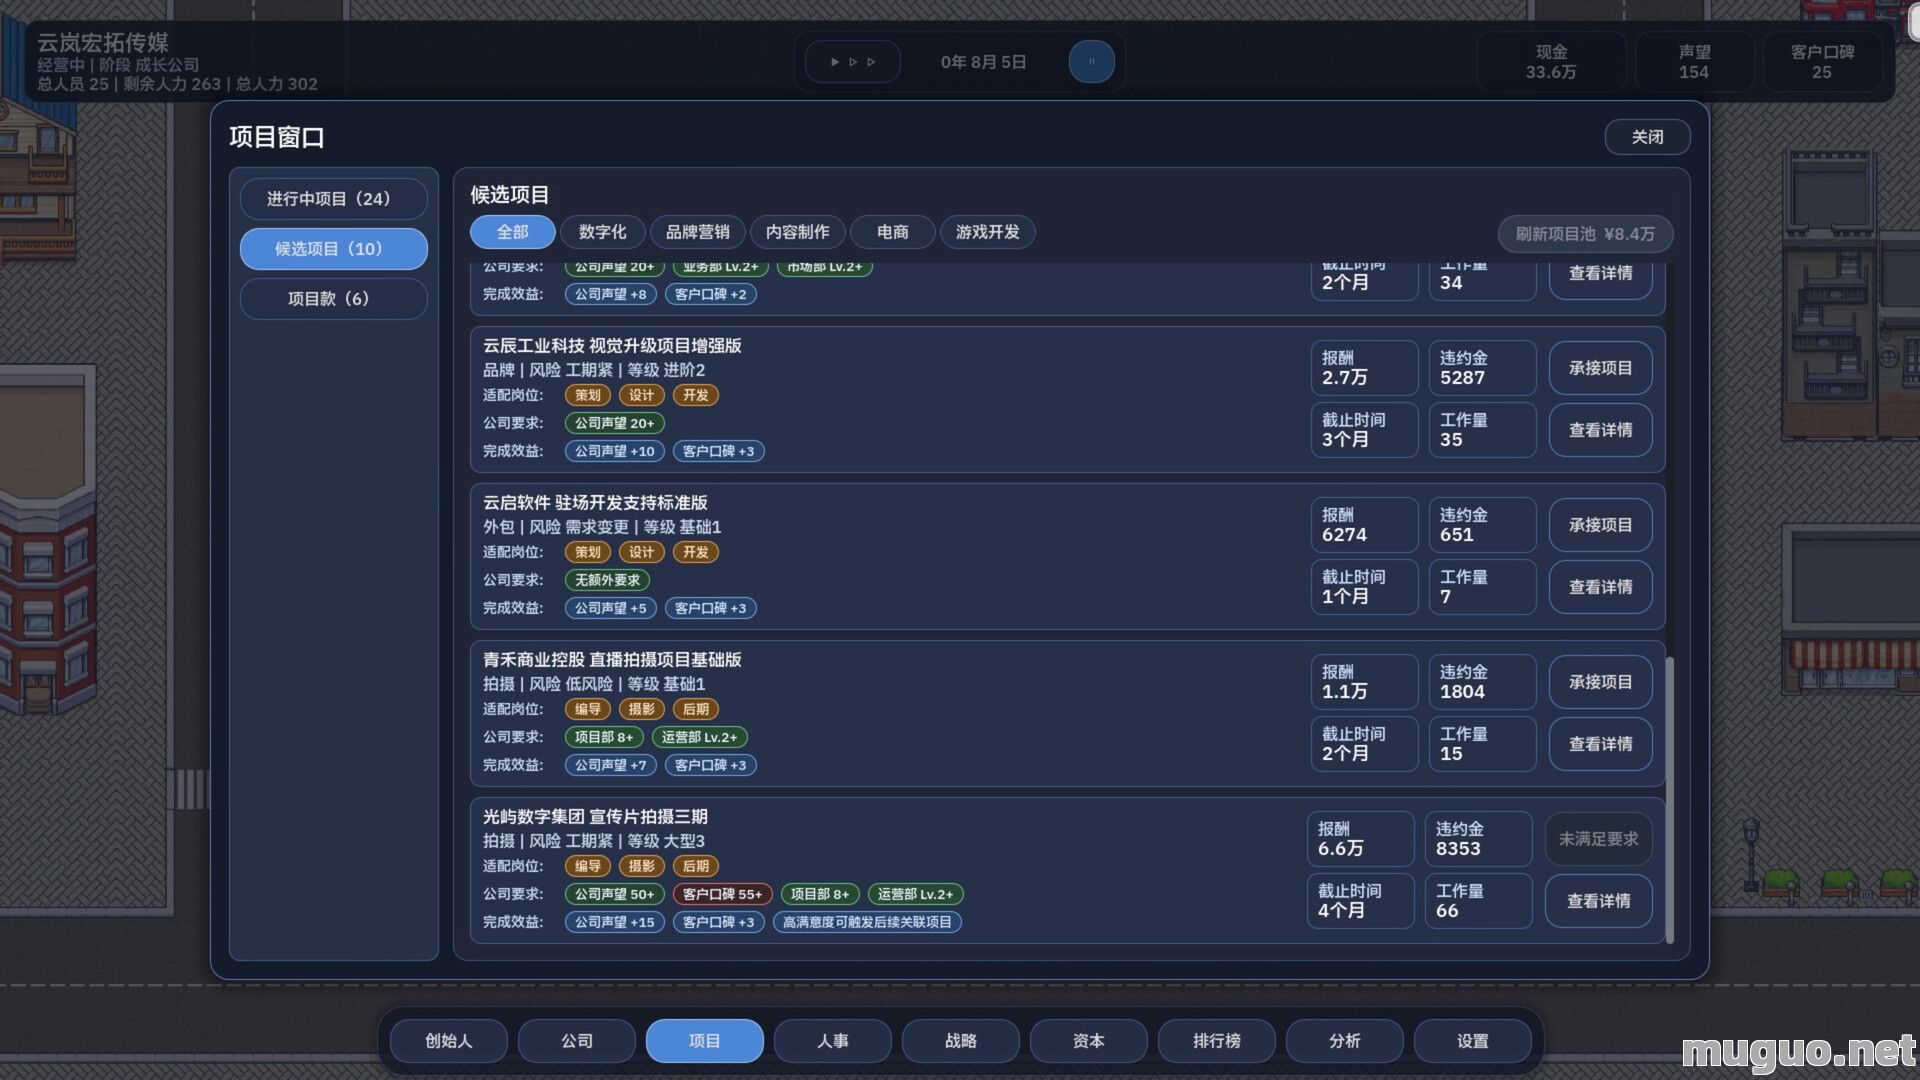Viewport: 1920px width, 1080px height.
Task: Close the project window with 关闭
Action: point(1647,137)
